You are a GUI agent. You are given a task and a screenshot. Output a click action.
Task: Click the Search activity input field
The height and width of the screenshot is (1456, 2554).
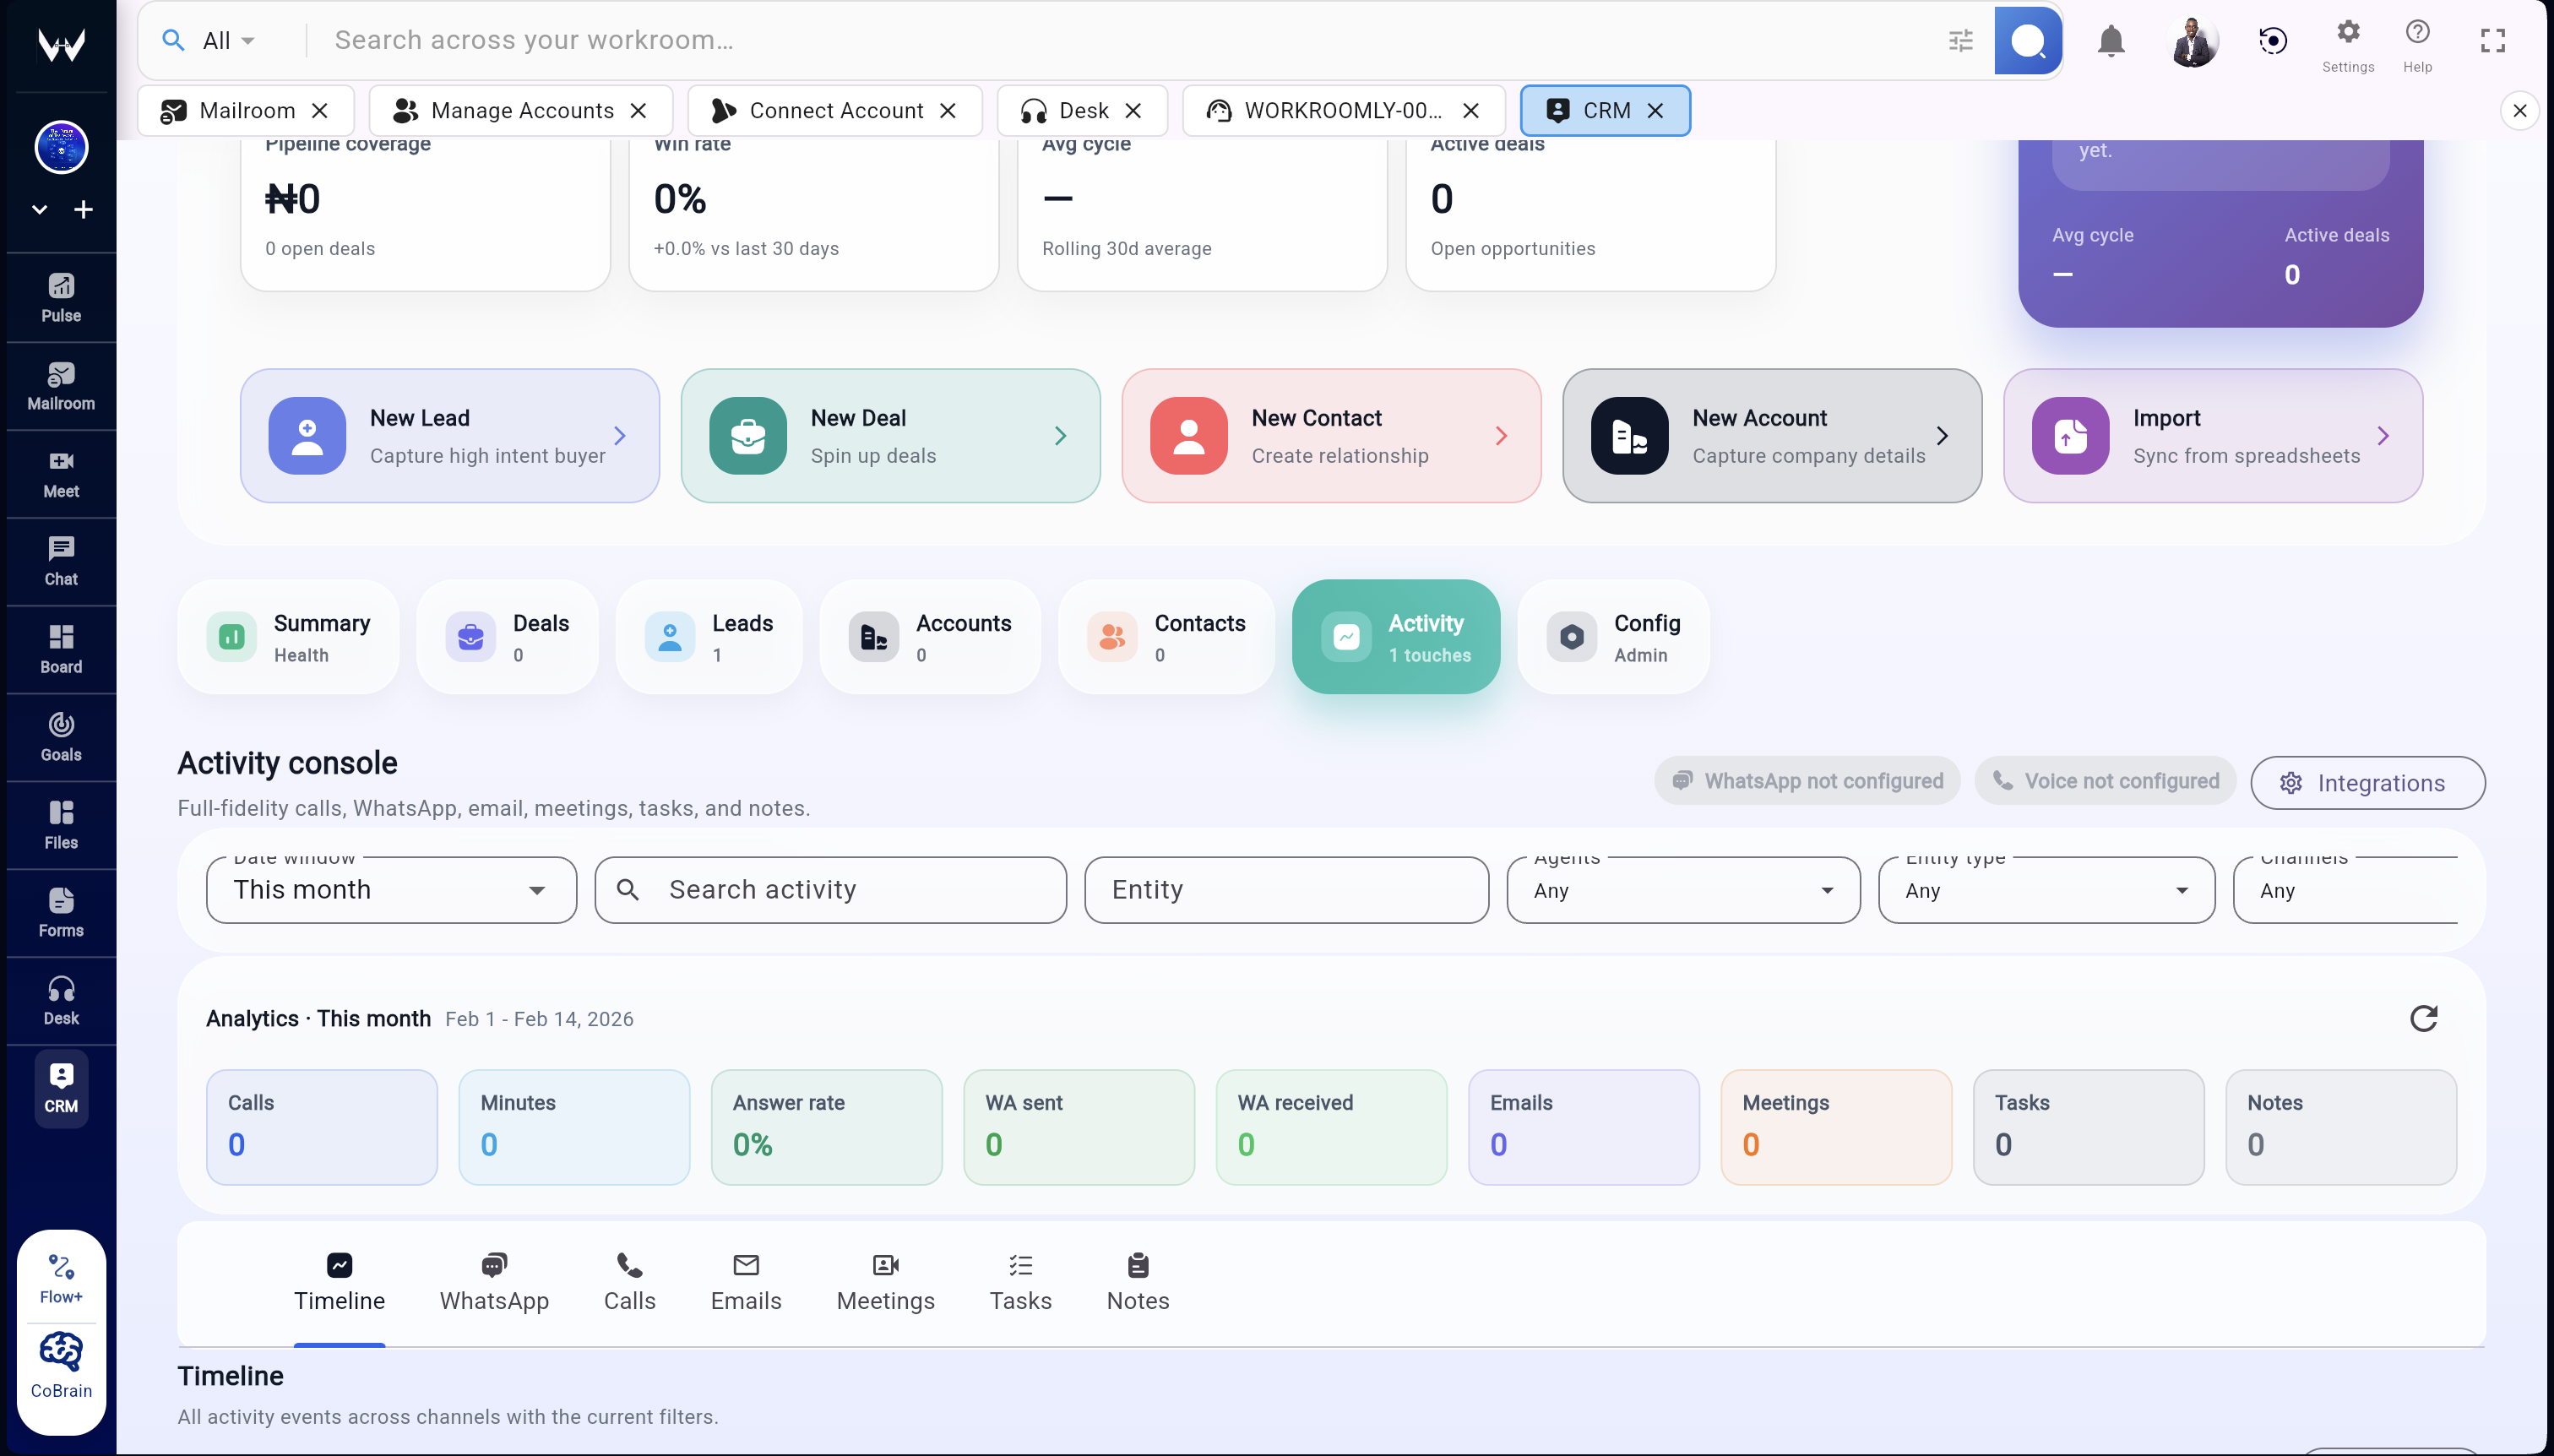829,889
